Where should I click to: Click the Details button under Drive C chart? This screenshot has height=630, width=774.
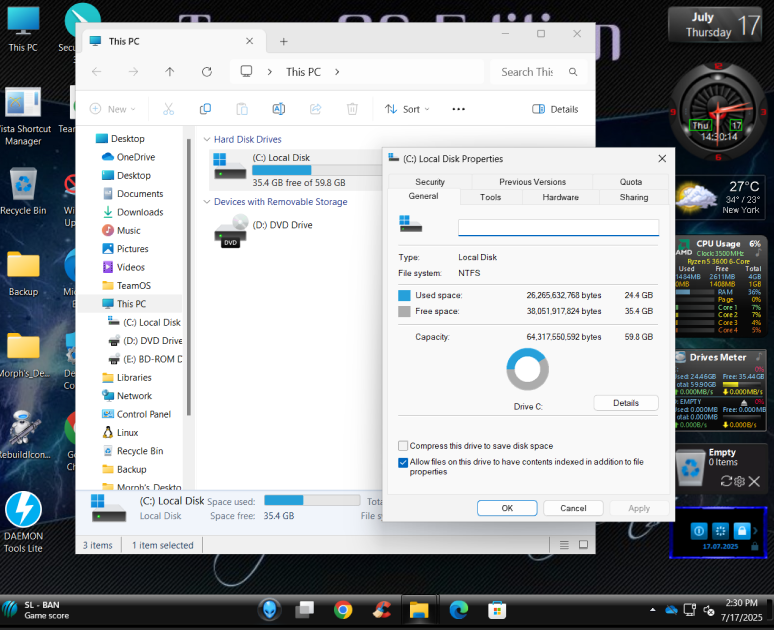(626, 403)
